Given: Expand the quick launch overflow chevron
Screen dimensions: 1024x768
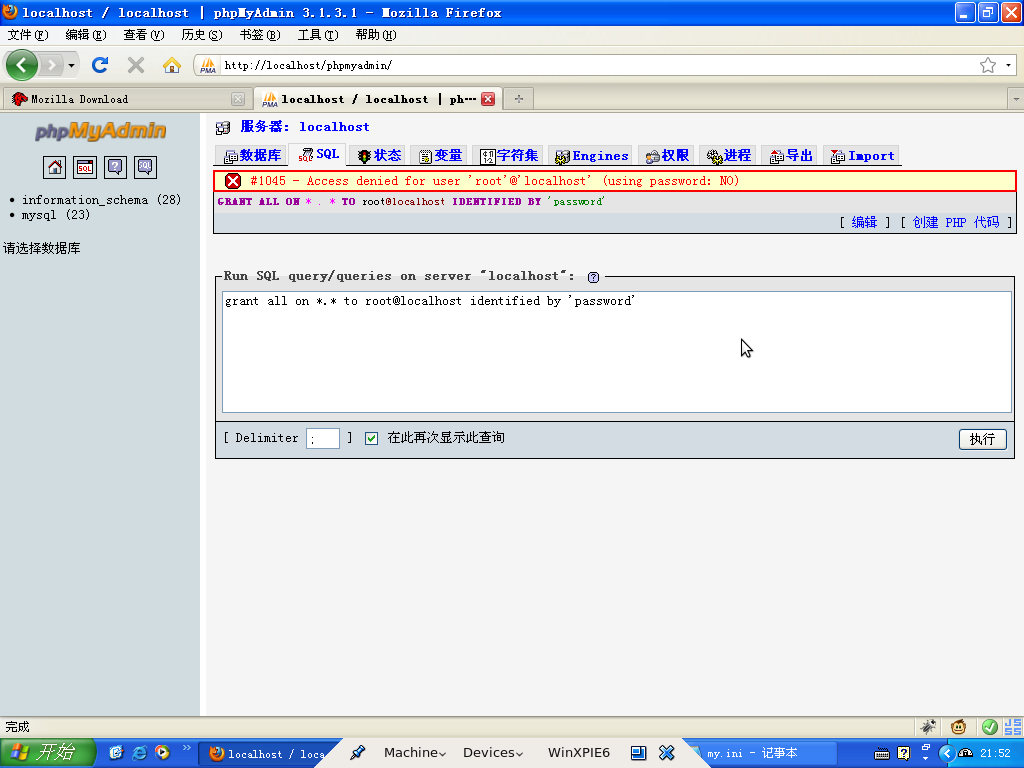Looking at the screenshot, I should point(187,748).
